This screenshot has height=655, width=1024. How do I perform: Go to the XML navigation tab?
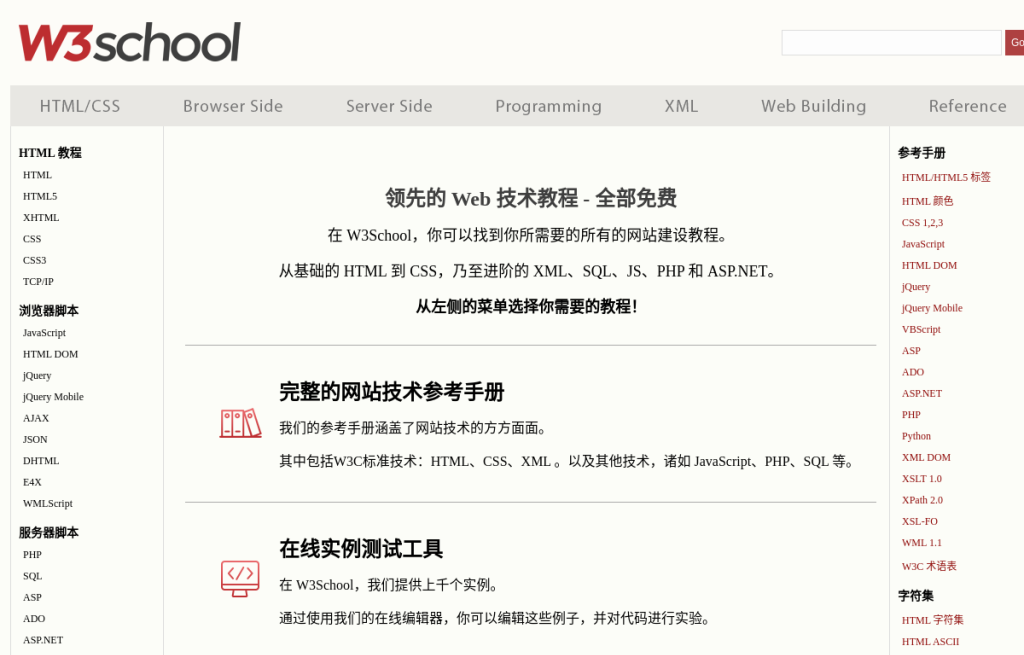click(x=681, y=106)
